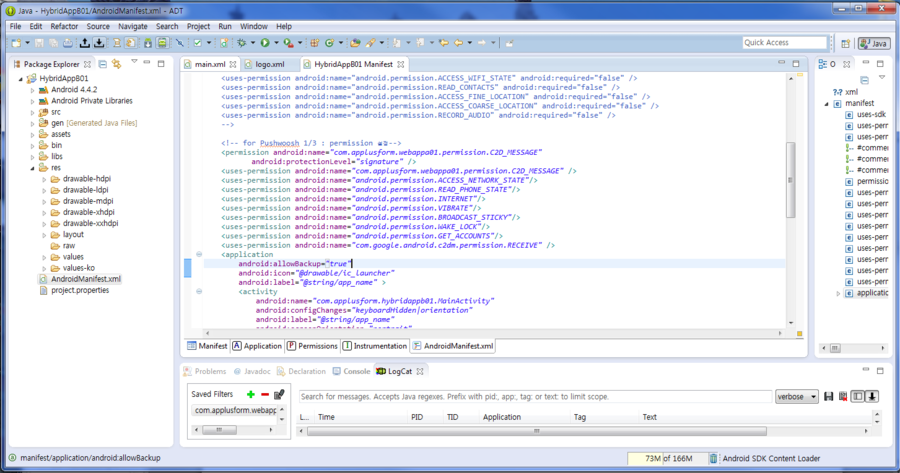This screenshot has width=900, height=473.
Task: Toggle LogCat scroll lock button
Action: click(x=872, y=397)
